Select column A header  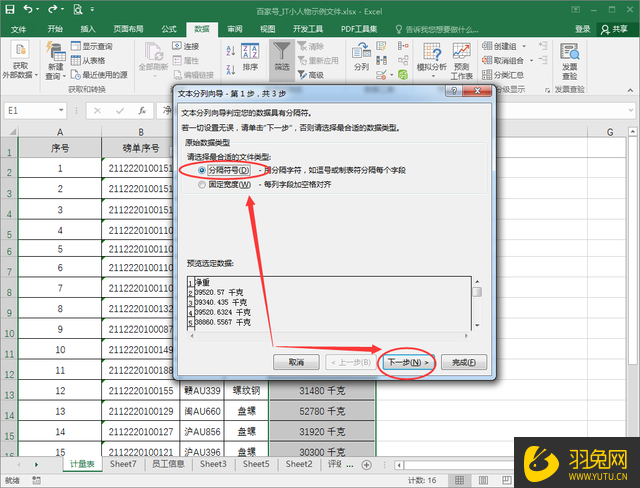click(x=60, y=132)
